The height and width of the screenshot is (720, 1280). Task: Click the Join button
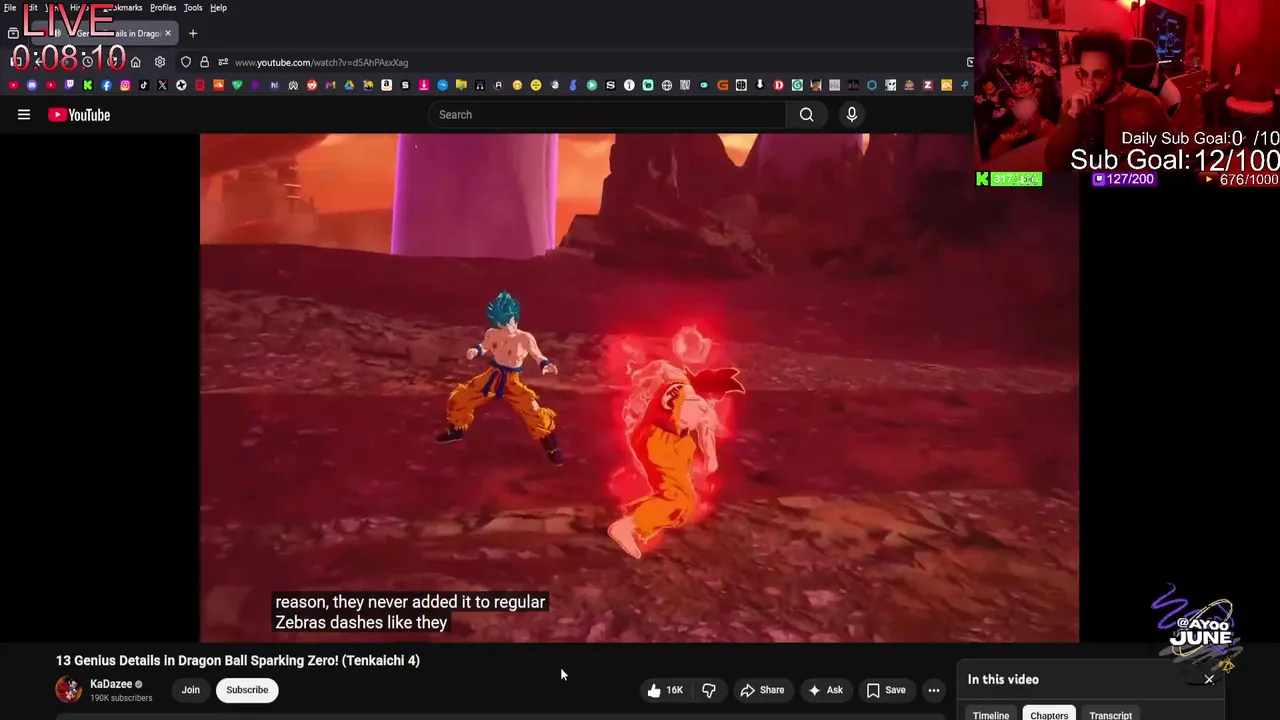coord(191,690)
